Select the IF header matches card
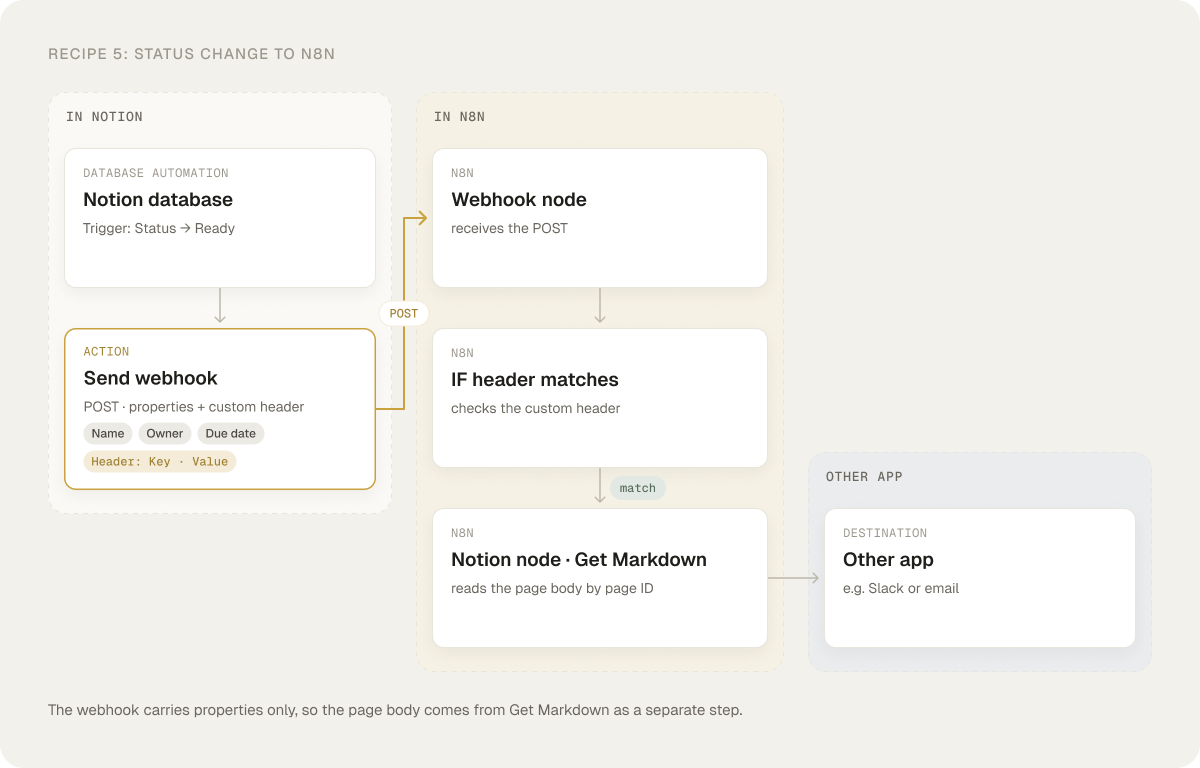The image size is (1200, 768). (600, 398)
